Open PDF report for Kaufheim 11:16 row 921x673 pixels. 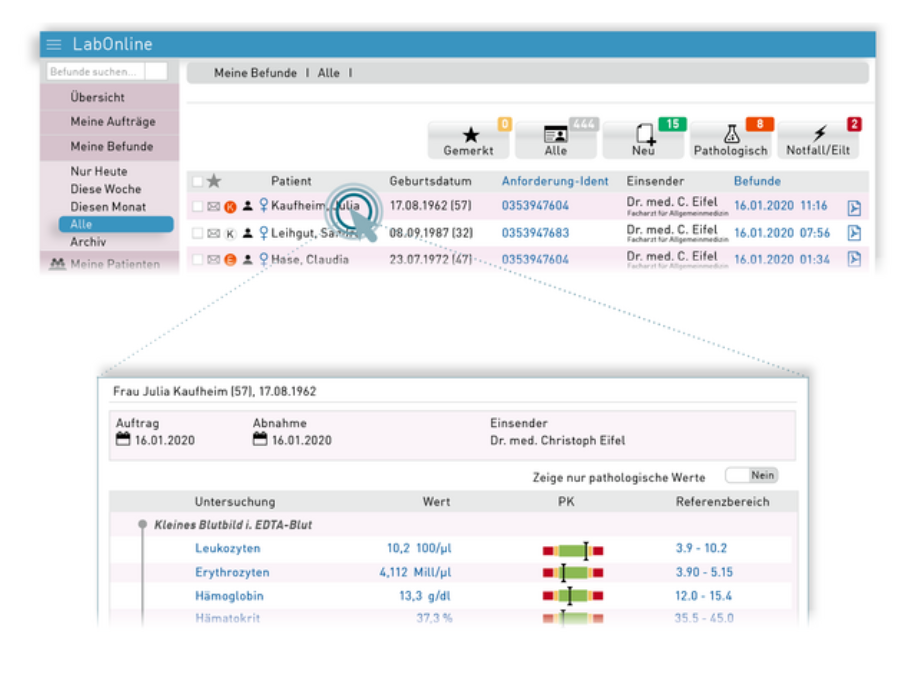854,207
